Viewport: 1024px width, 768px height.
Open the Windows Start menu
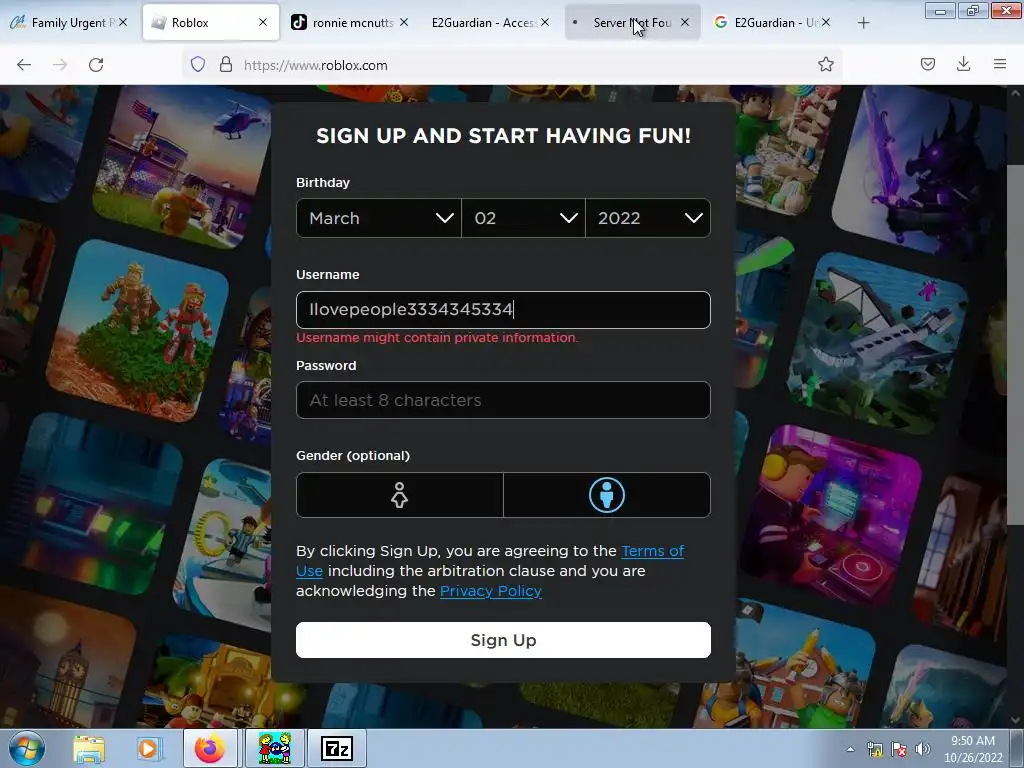click(26, 748)
